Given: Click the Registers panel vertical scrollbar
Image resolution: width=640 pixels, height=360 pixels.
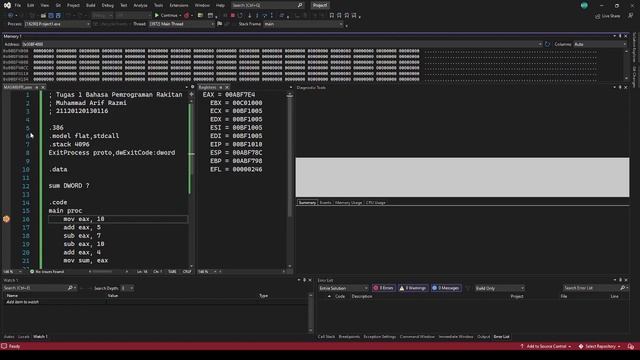Looking at the screenshot, I should pos(290,180).
